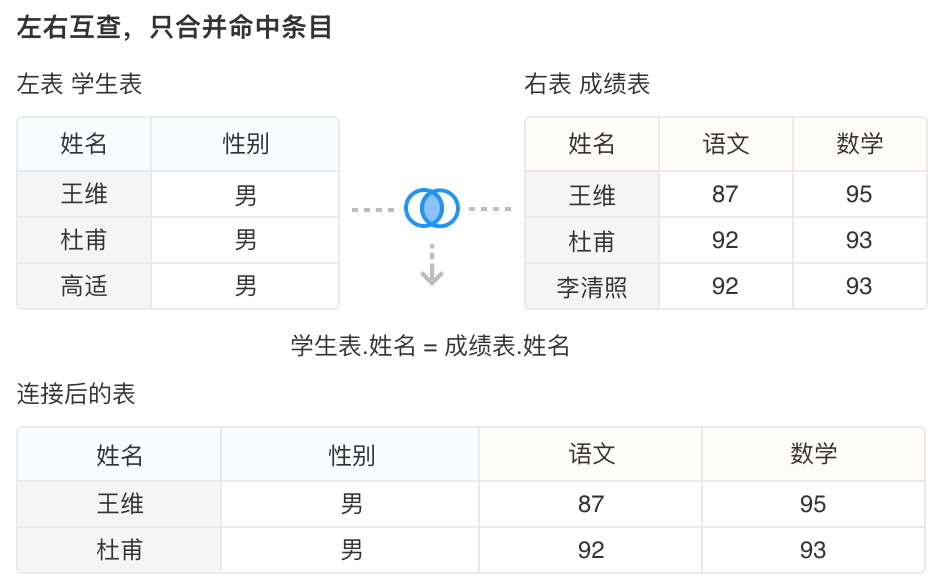Click 李清照 in the score table
This screenshot has height=586, width=950.
pos(592,287)
